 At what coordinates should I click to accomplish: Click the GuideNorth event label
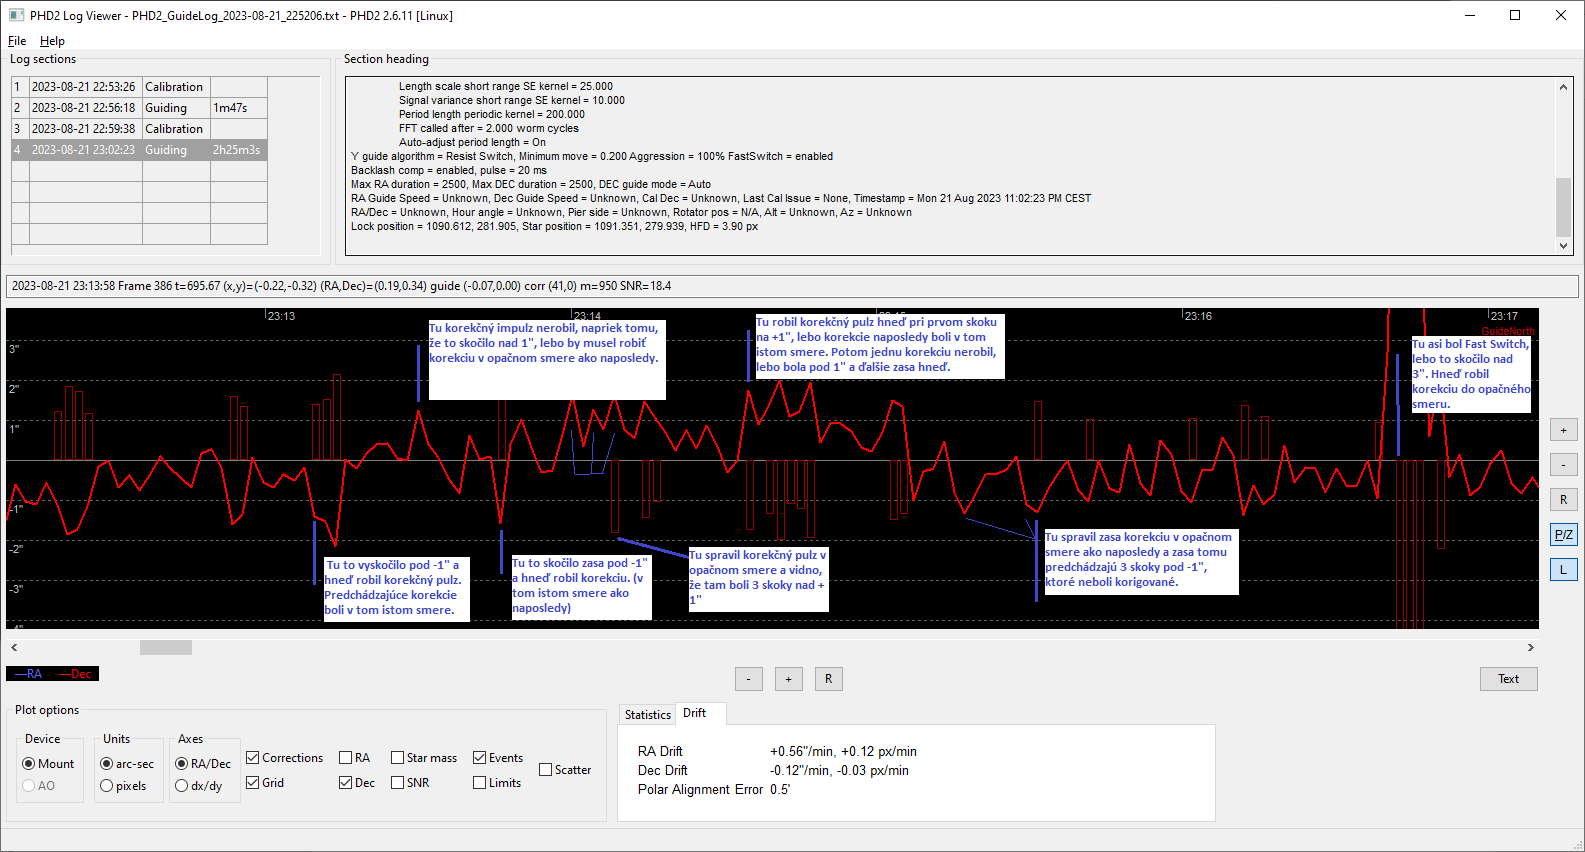(x=1508, y=331)
